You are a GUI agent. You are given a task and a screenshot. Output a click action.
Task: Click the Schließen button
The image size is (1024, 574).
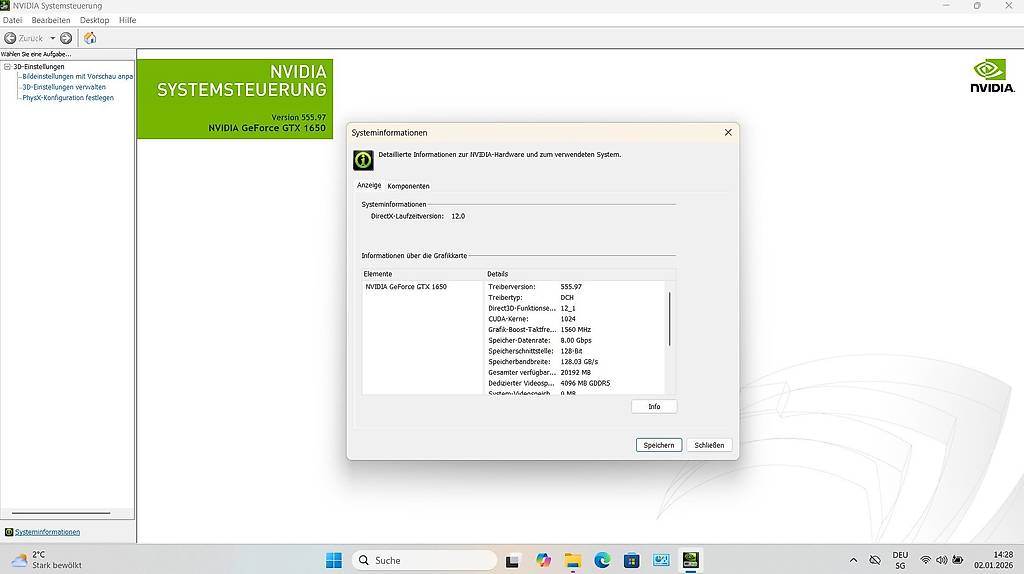click(x=709, y=445)
